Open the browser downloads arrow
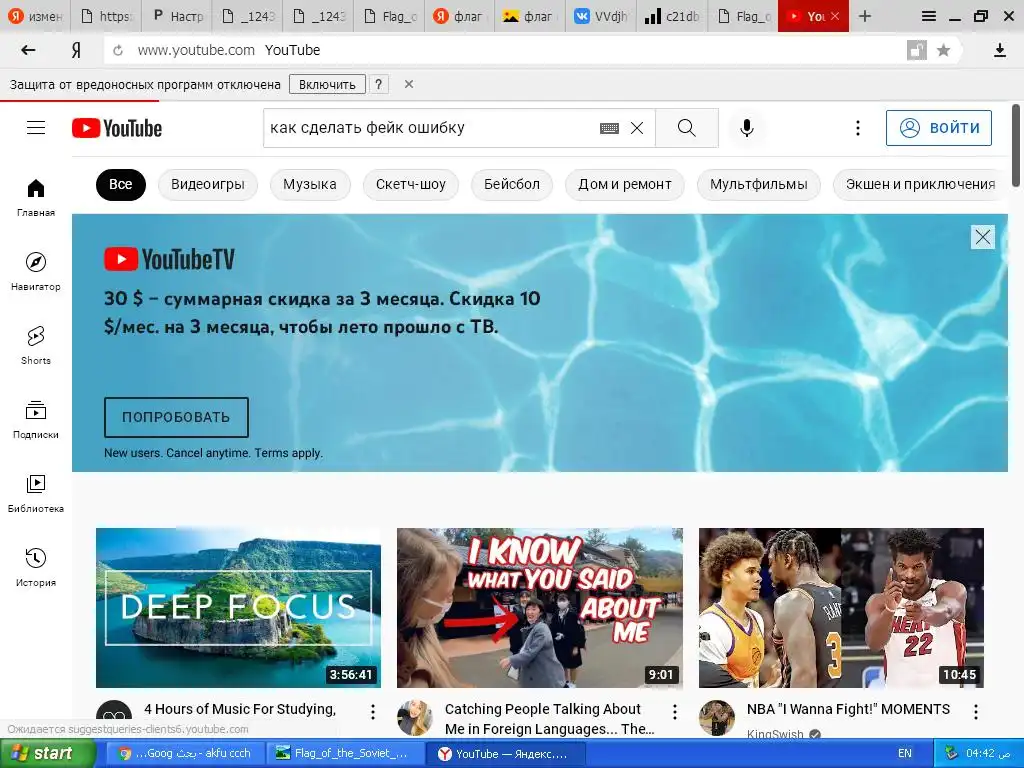1024x768 pixels. 1000,50
